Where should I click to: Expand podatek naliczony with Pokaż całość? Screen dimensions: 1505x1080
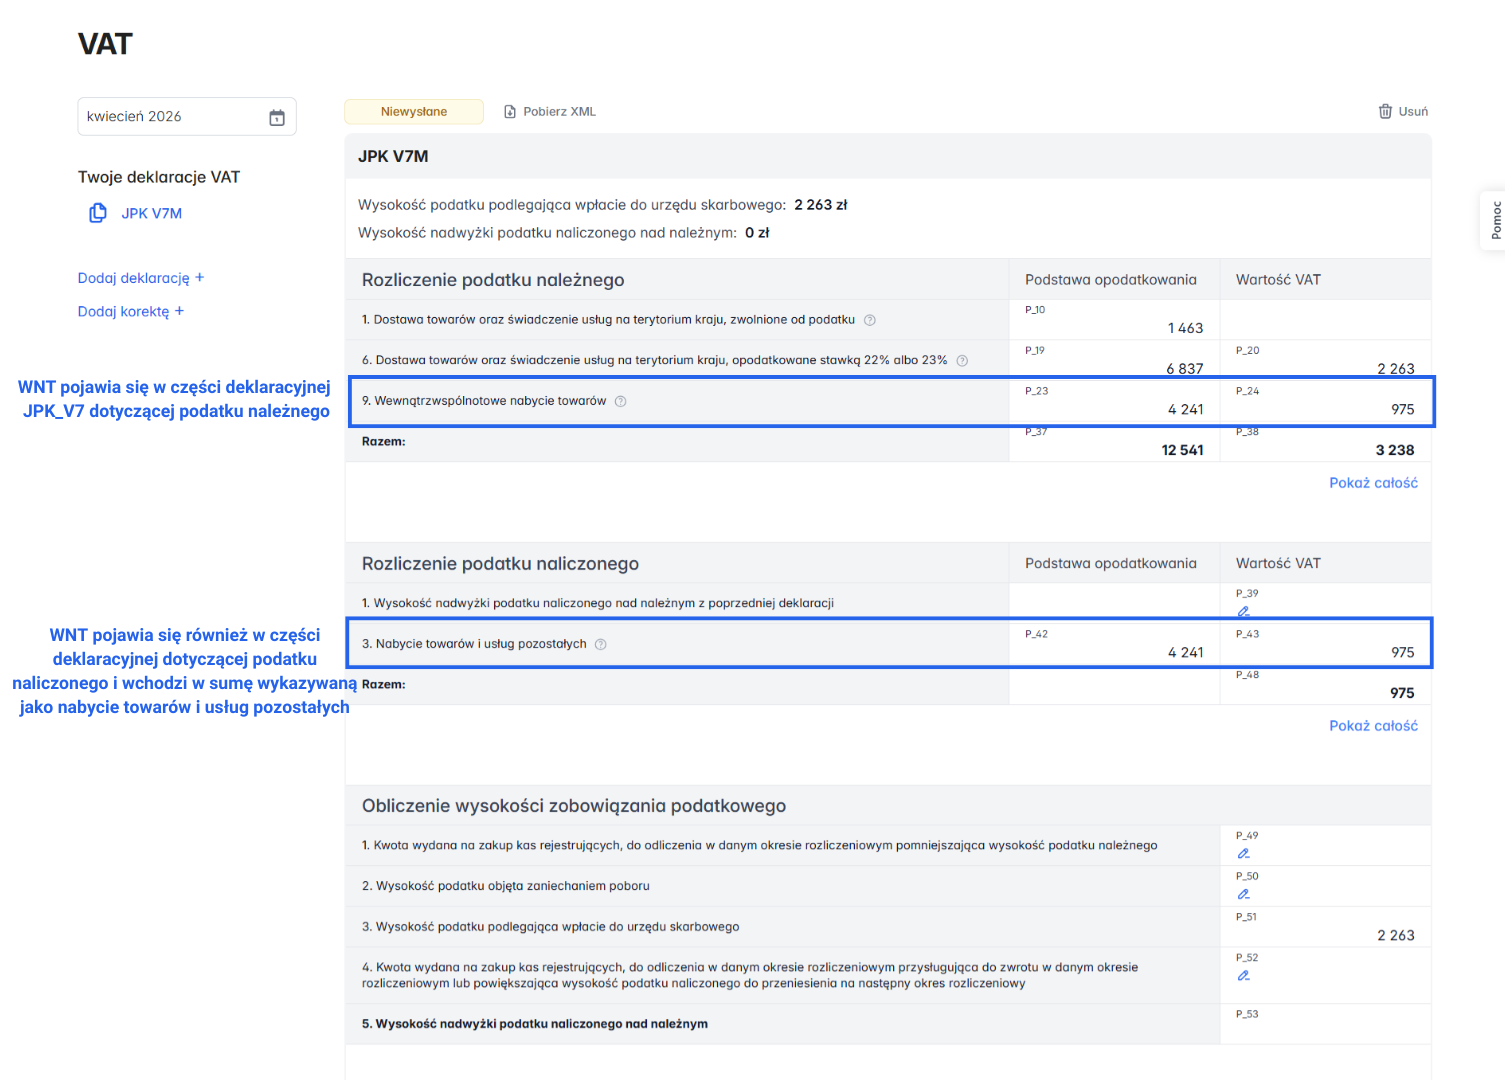(1373, 726)
